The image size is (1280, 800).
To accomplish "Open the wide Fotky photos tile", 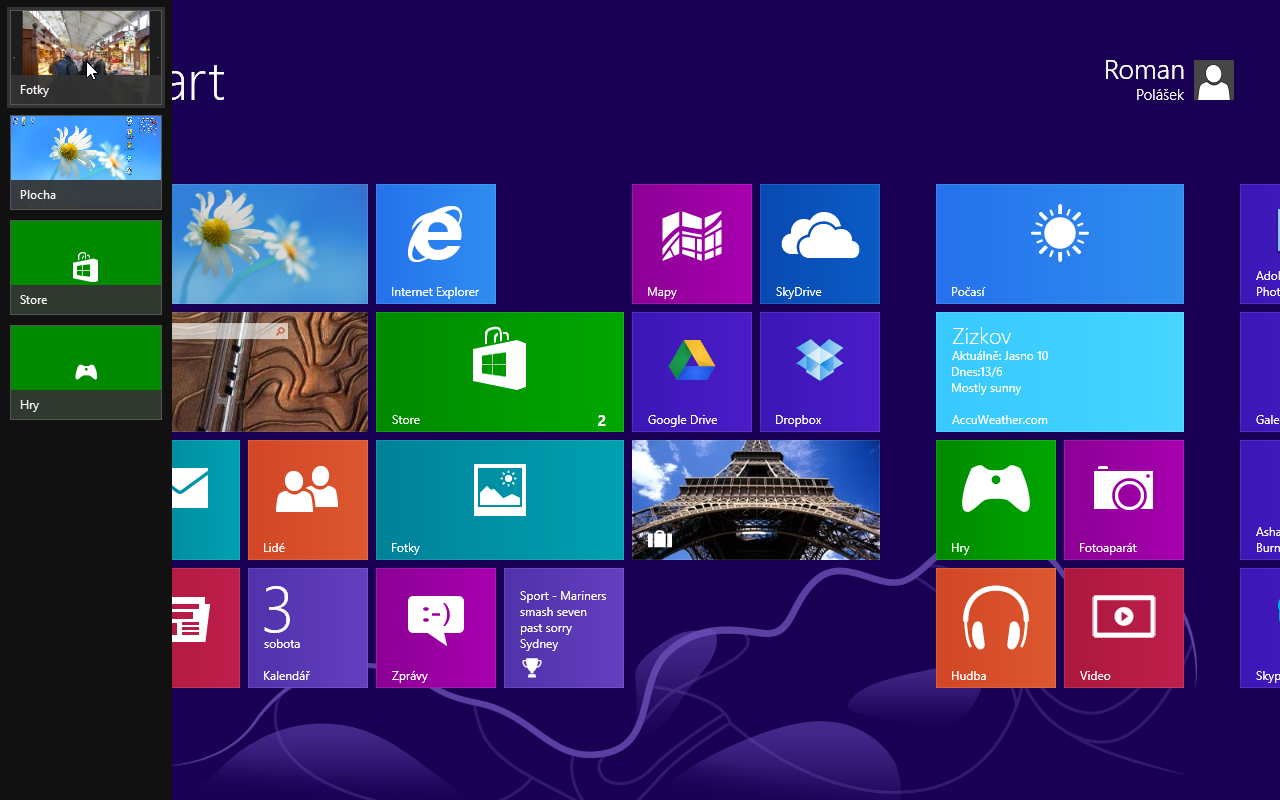I will 500,500.
